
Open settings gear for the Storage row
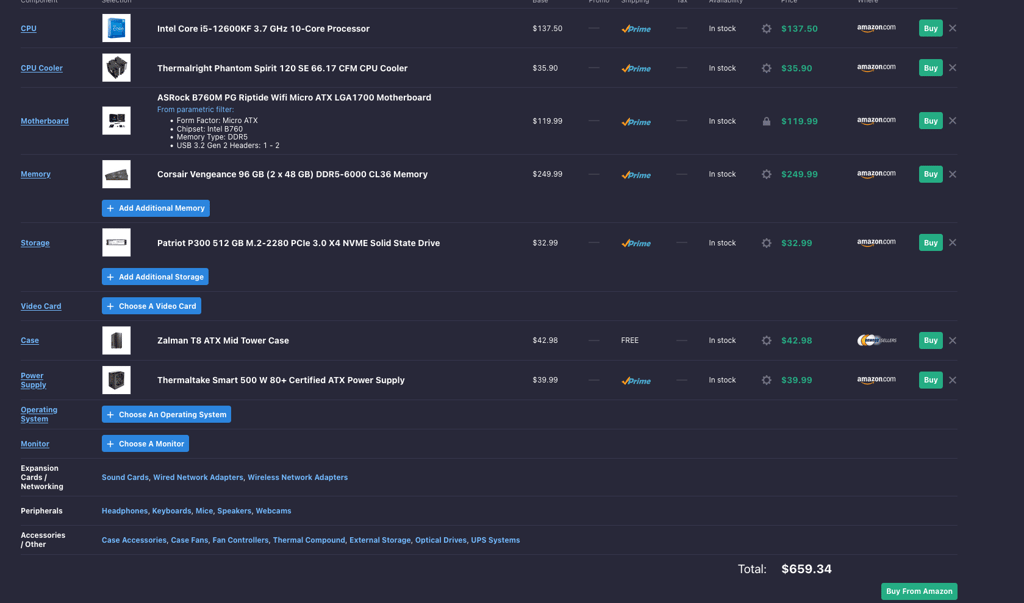click(766, 243)
